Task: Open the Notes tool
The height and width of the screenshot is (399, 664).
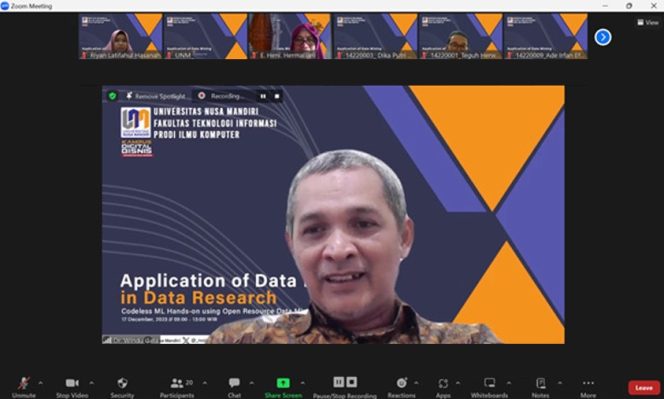Action: click(x=540, y=387)
